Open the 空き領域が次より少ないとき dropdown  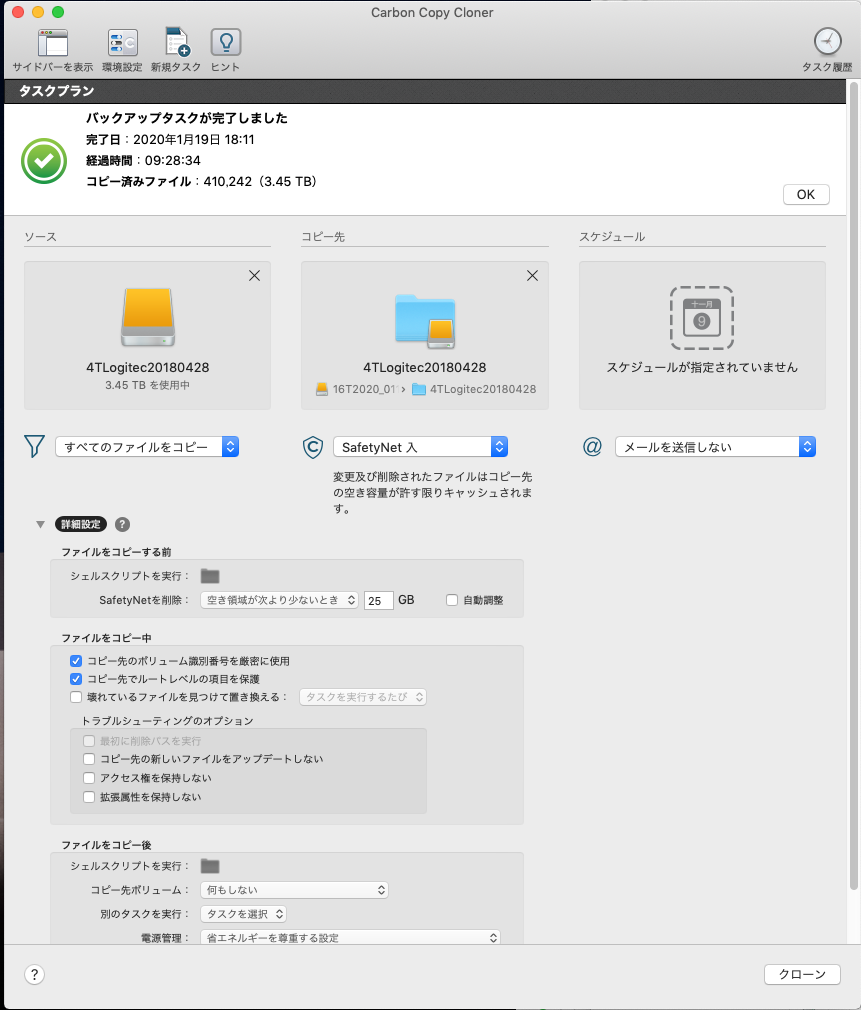pos(279,600)
